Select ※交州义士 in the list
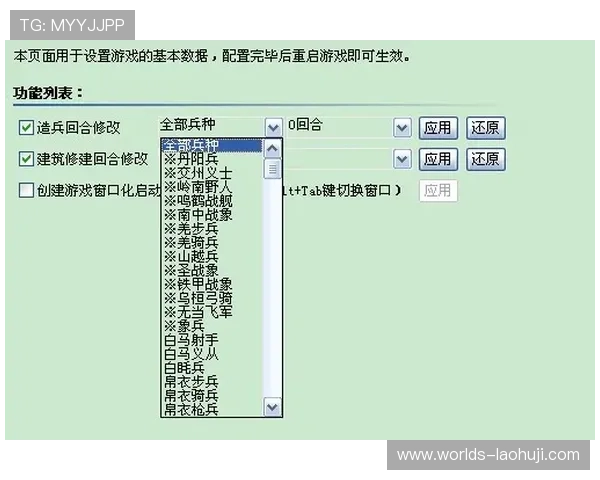The image size is (600, 480). coord(212,173)
